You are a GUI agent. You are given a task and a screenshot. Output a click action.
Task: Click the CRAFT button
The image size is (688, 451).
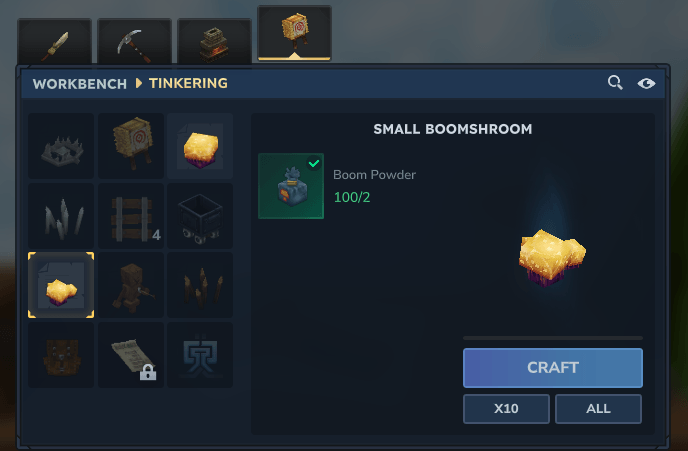pos(553,368)
